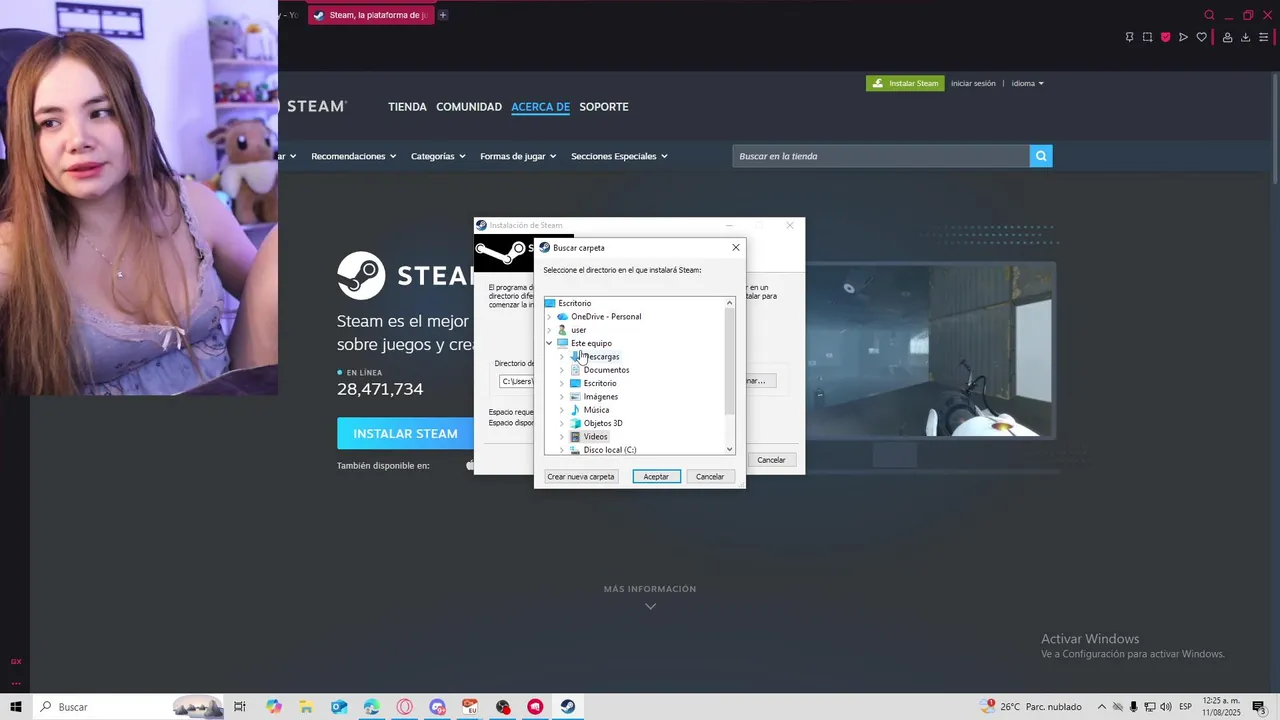Switch to the Steam browser tab
This screenshot has height=720, width=1280.
click(x=371, y=15)
